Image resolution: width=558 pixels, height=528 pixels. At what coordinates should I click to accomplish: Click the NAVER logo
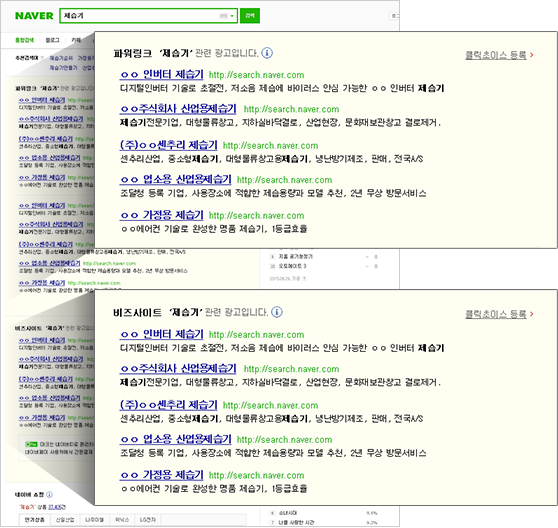[x=34, y=16]
